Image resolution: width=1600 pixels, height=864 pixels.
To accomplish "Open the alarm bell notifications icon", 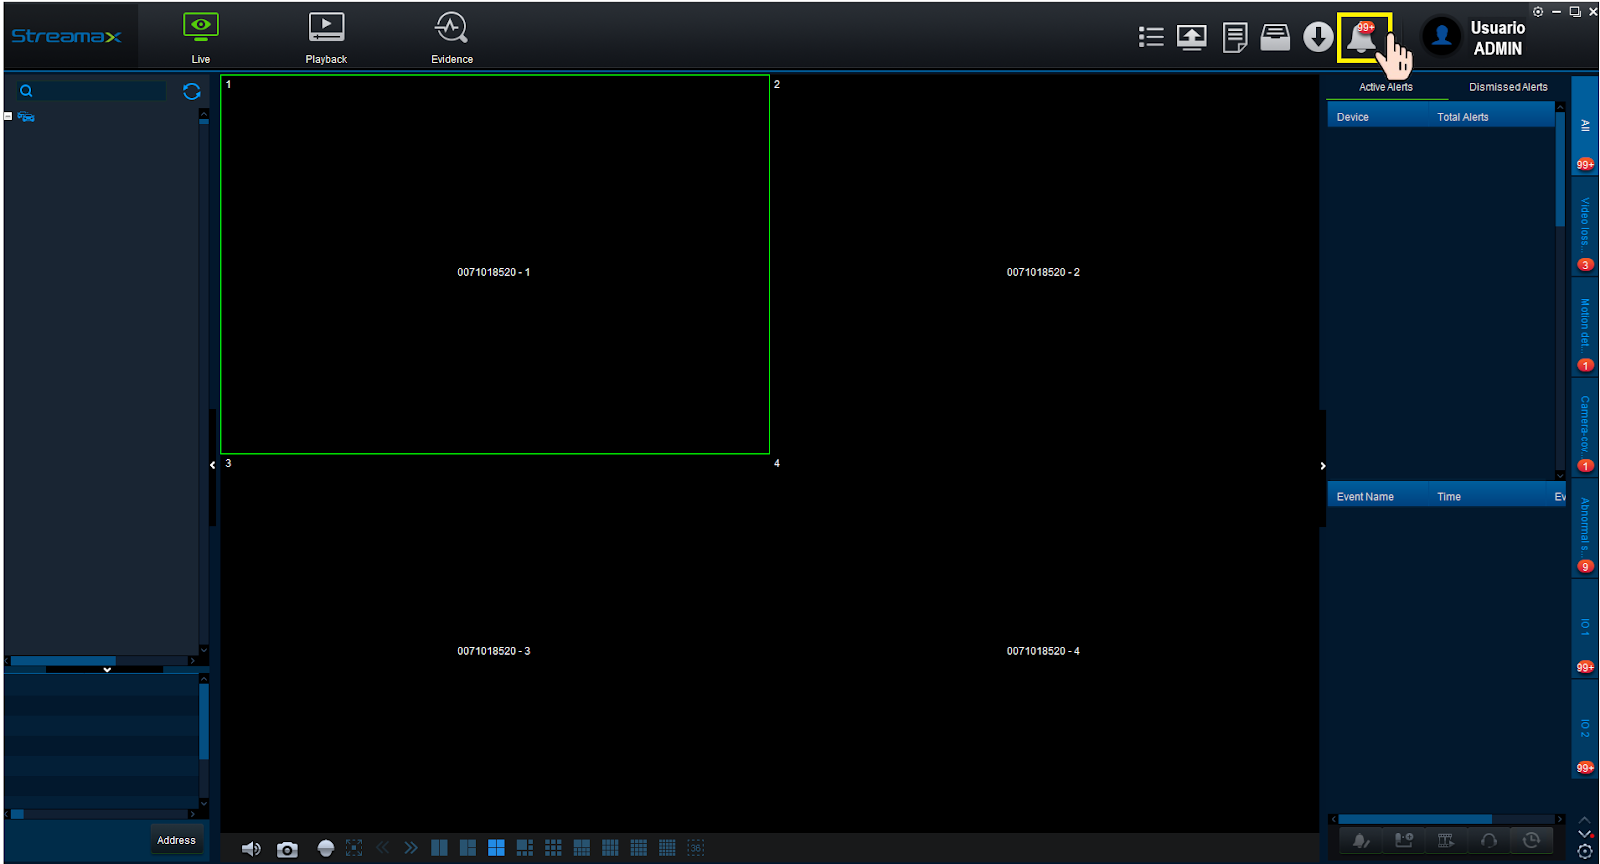I will pyautogui.click(x=1362, y=38).
